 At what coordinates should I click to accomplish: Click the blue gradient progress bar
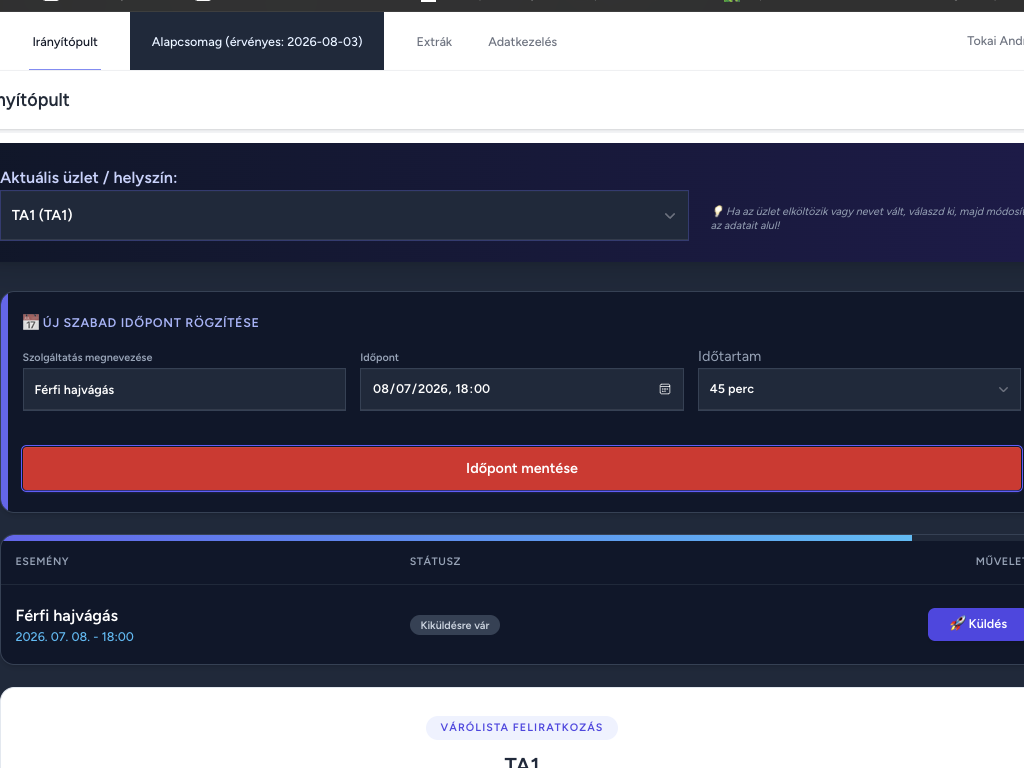pos(457,537)
